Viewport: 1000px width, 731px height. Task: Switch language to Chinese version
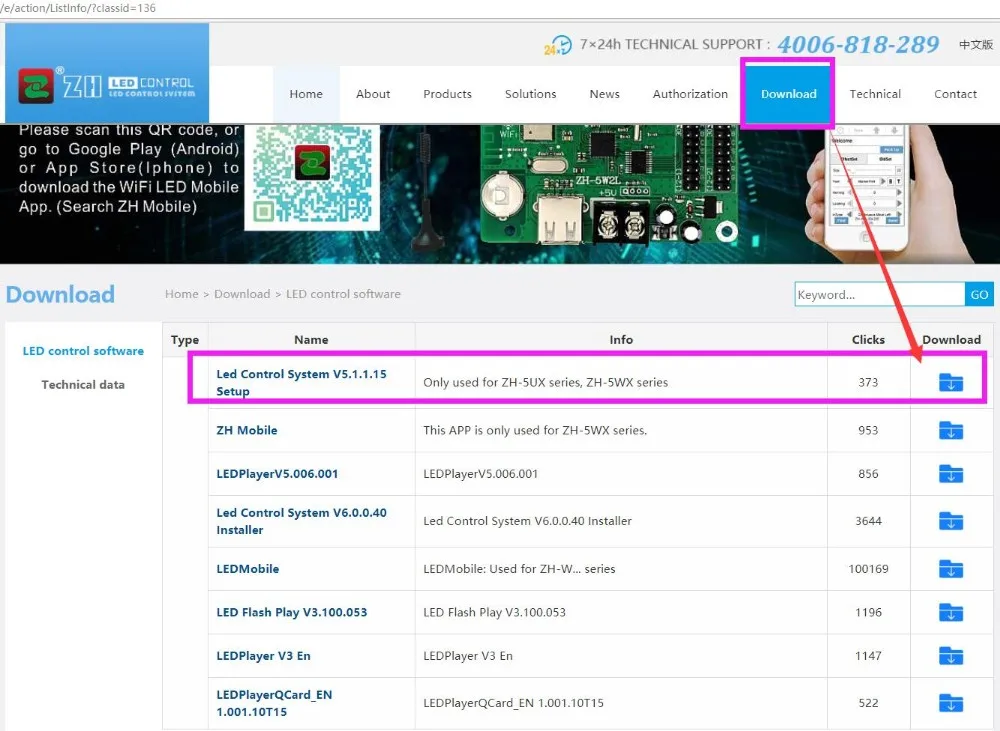pyautogui.click(x=976, y=45)
